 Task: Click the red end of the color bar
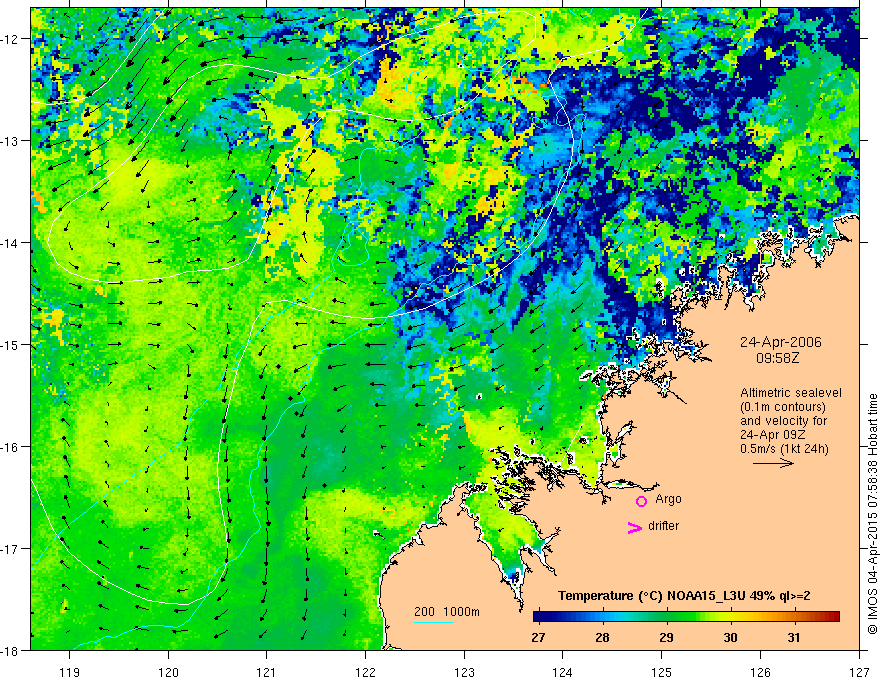point(834,617)
